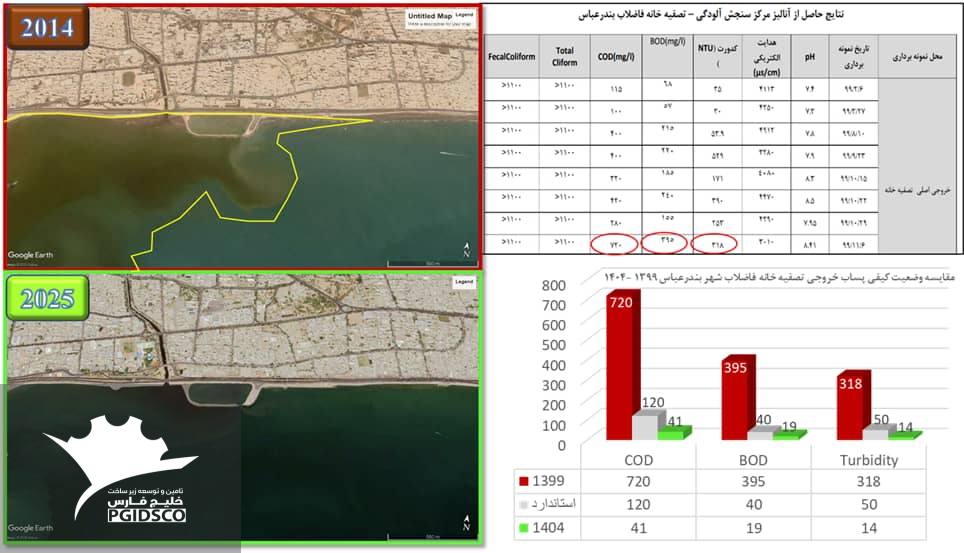Click 50 in the standard data row
The height and width of the screenshot is (553, 964).
(869, 504)
